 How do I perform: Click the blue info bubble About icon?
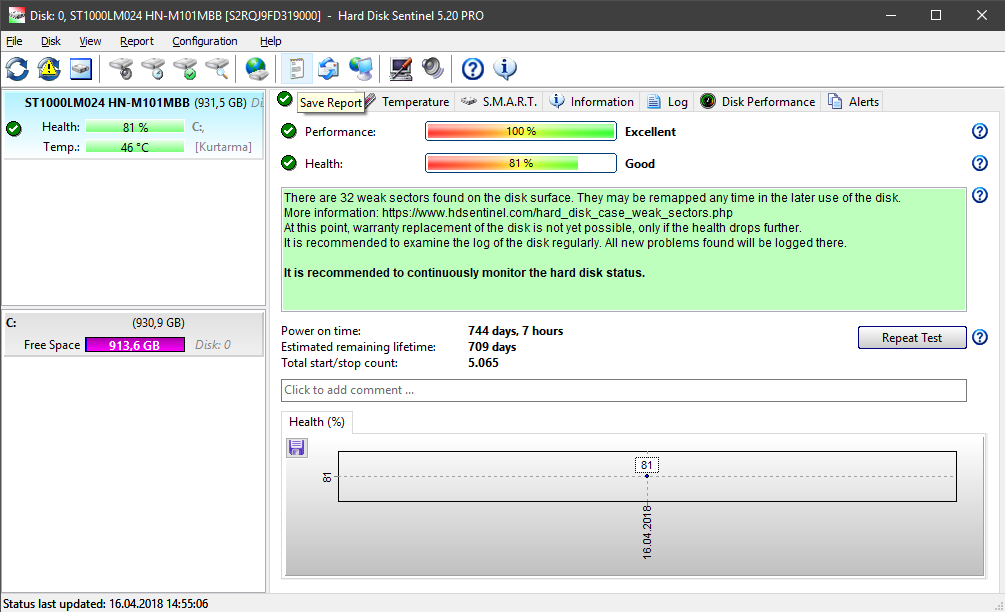[x=505, y=69]
